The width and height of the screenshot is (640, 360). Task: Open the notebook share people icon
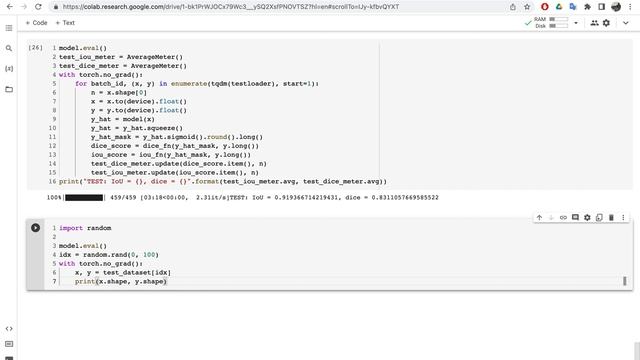tap(594, 23)
